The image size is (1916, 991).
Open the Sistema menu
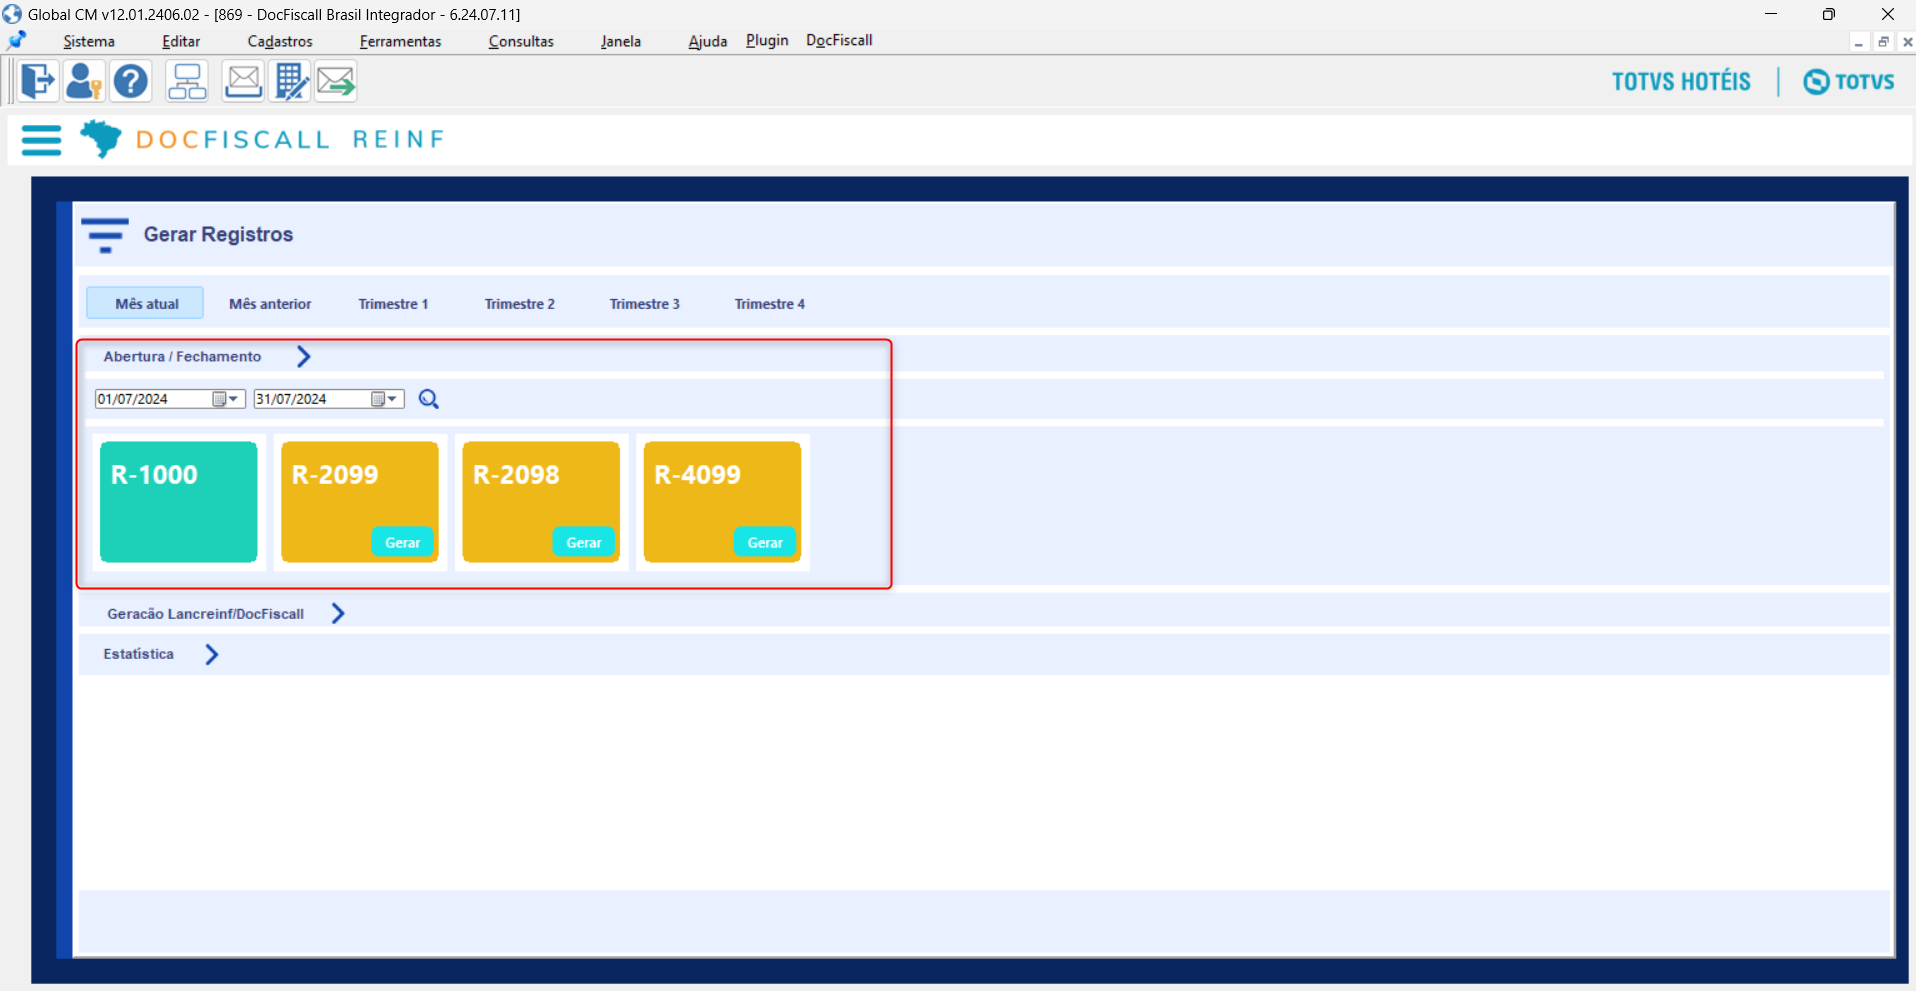89,41
